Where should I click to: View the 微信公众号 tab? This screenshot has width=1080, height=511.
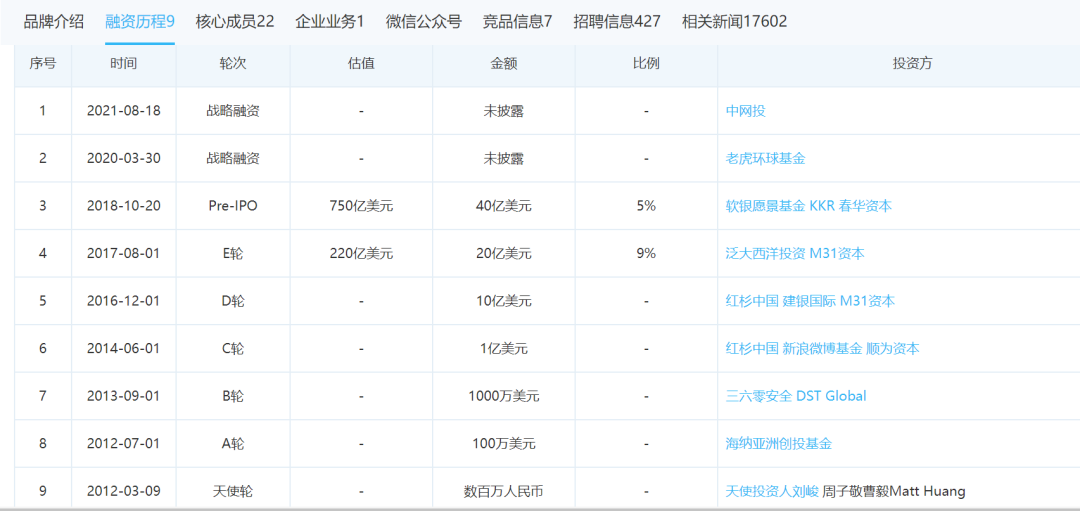(x=424, y=21)
